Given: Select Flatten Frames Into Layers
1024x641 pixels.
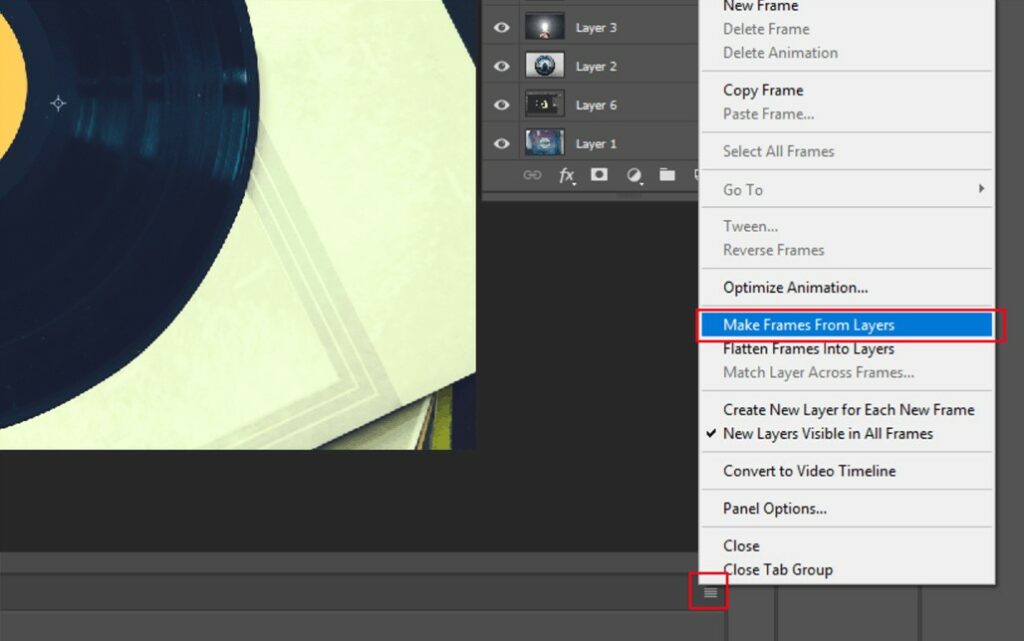Looking at the screenshot, I should click(808, 349).
